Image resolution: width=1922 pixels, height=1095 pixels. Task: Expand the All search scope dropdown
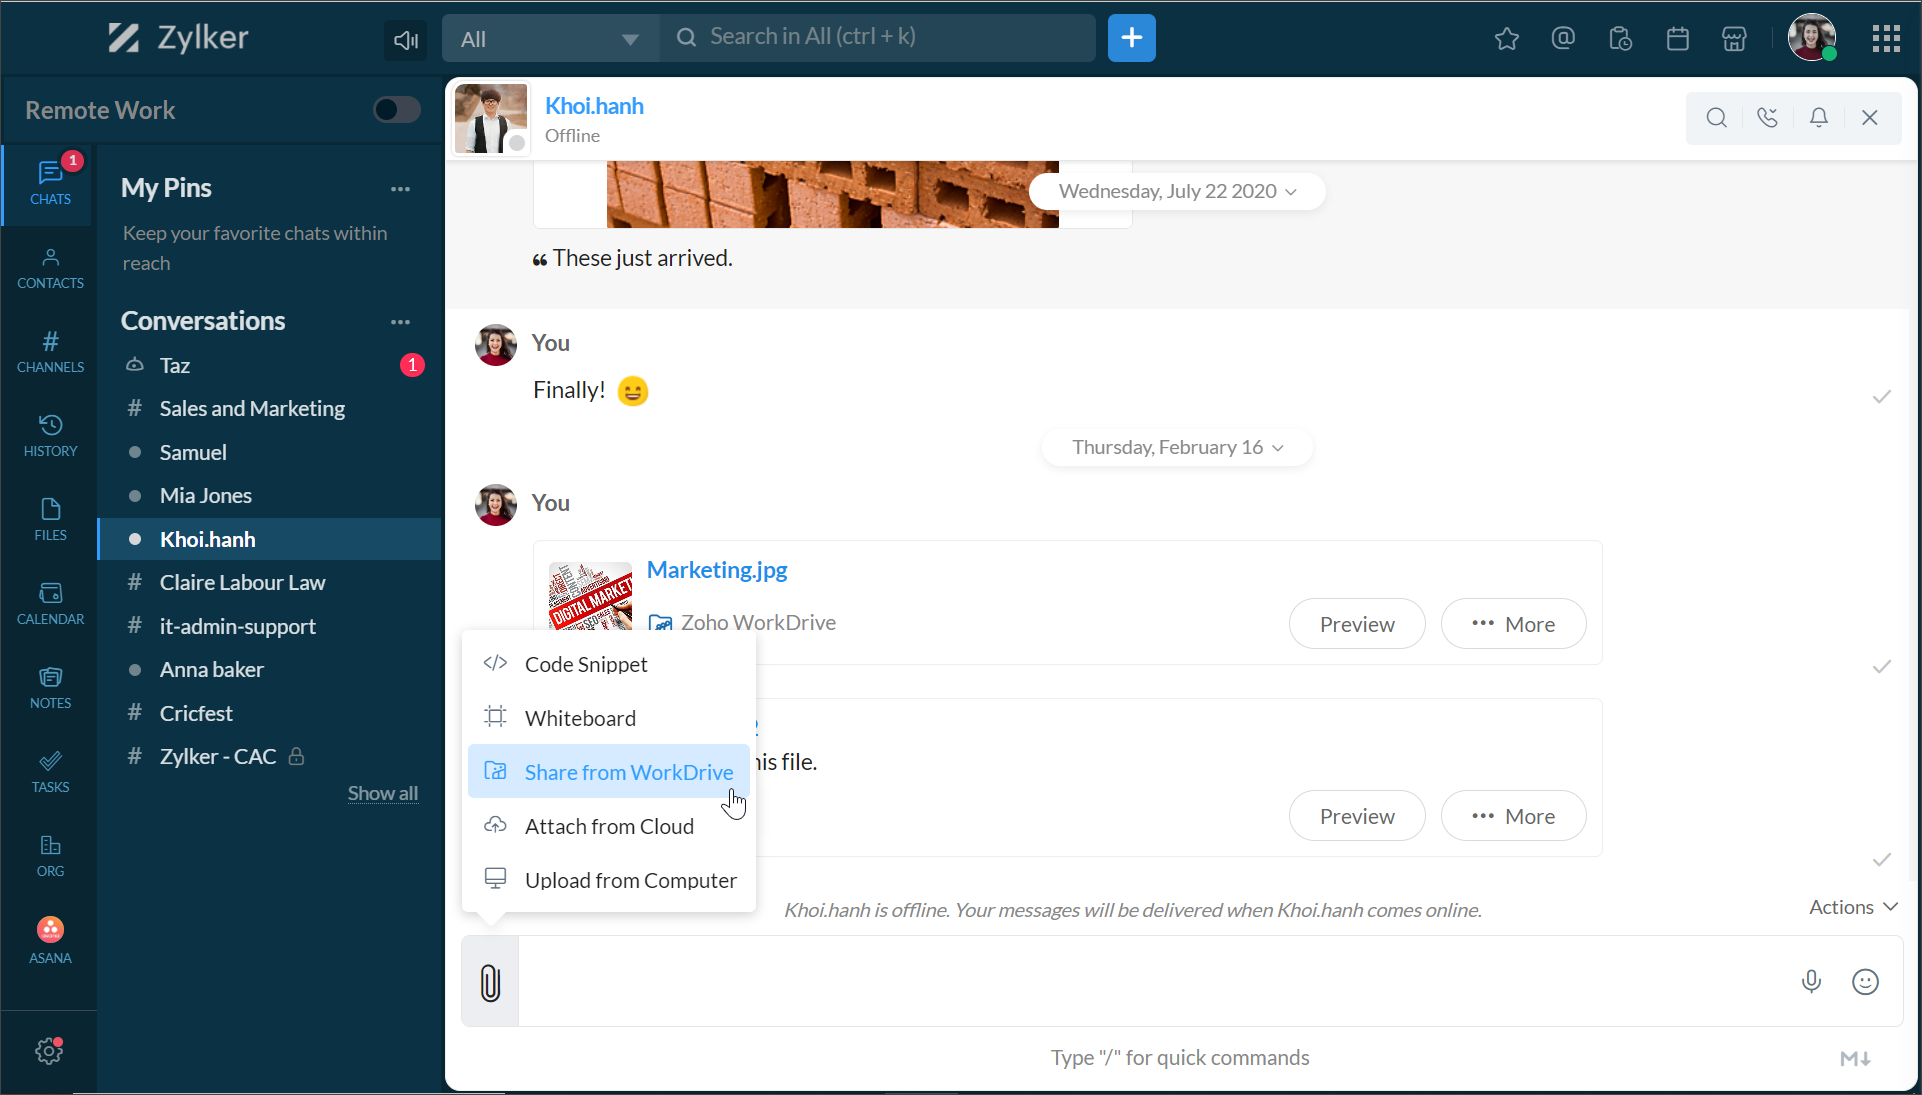(551, 39)
